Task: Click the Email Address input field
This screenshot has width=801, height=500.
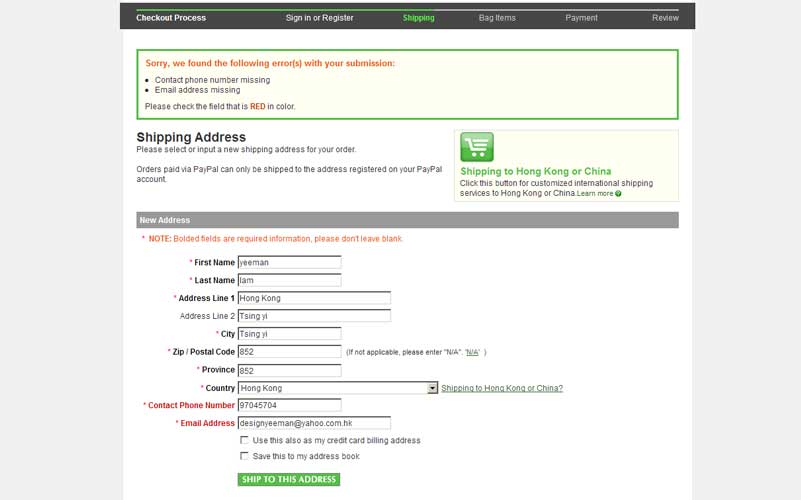Action: (313, 423)
